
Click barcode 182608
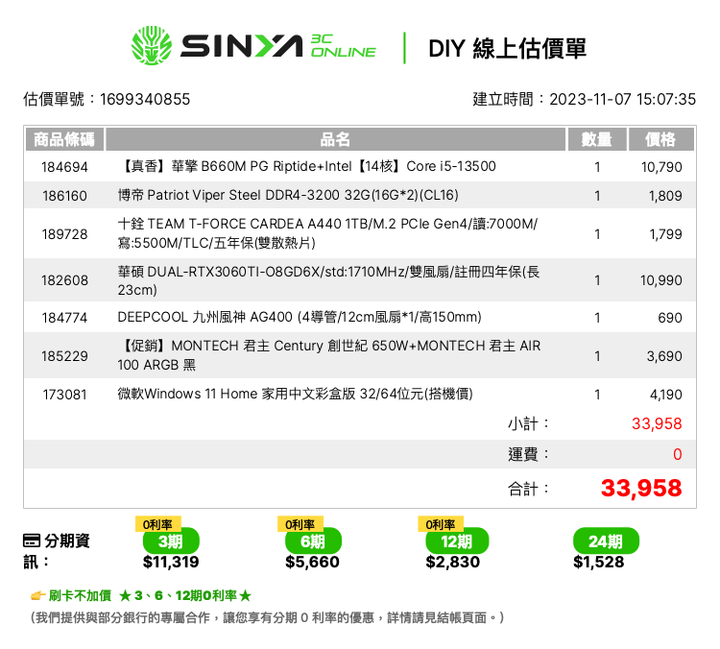click(64, 280)
